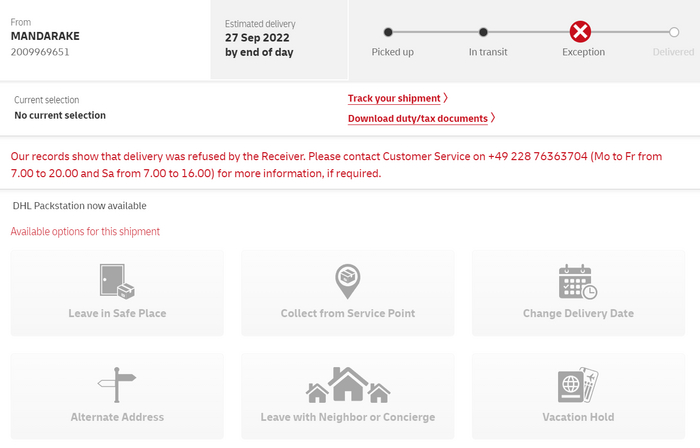The image size is (700, 448).
Task: Click the red Exception X status icon
Action: [580, 32]
